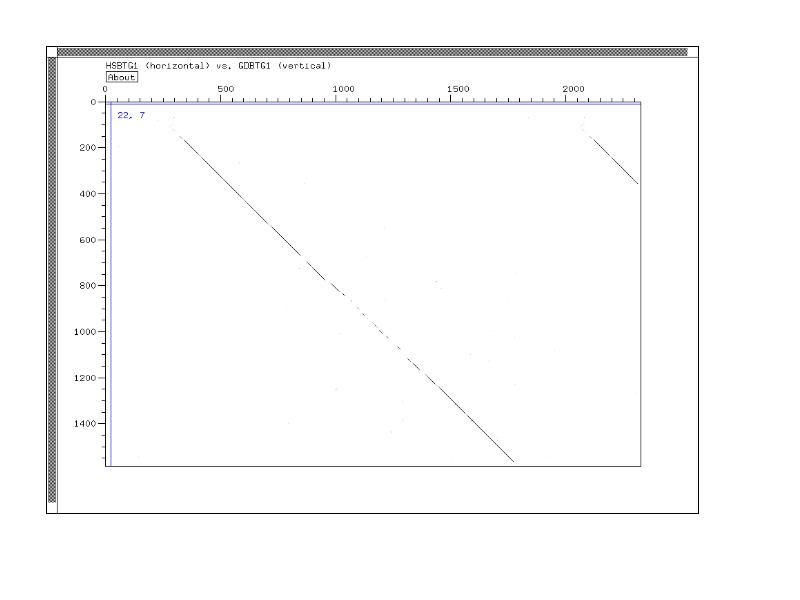Click the '1400' label on vertical axis
The height and width of the screenshot is (600, 800).
[85, 423]
